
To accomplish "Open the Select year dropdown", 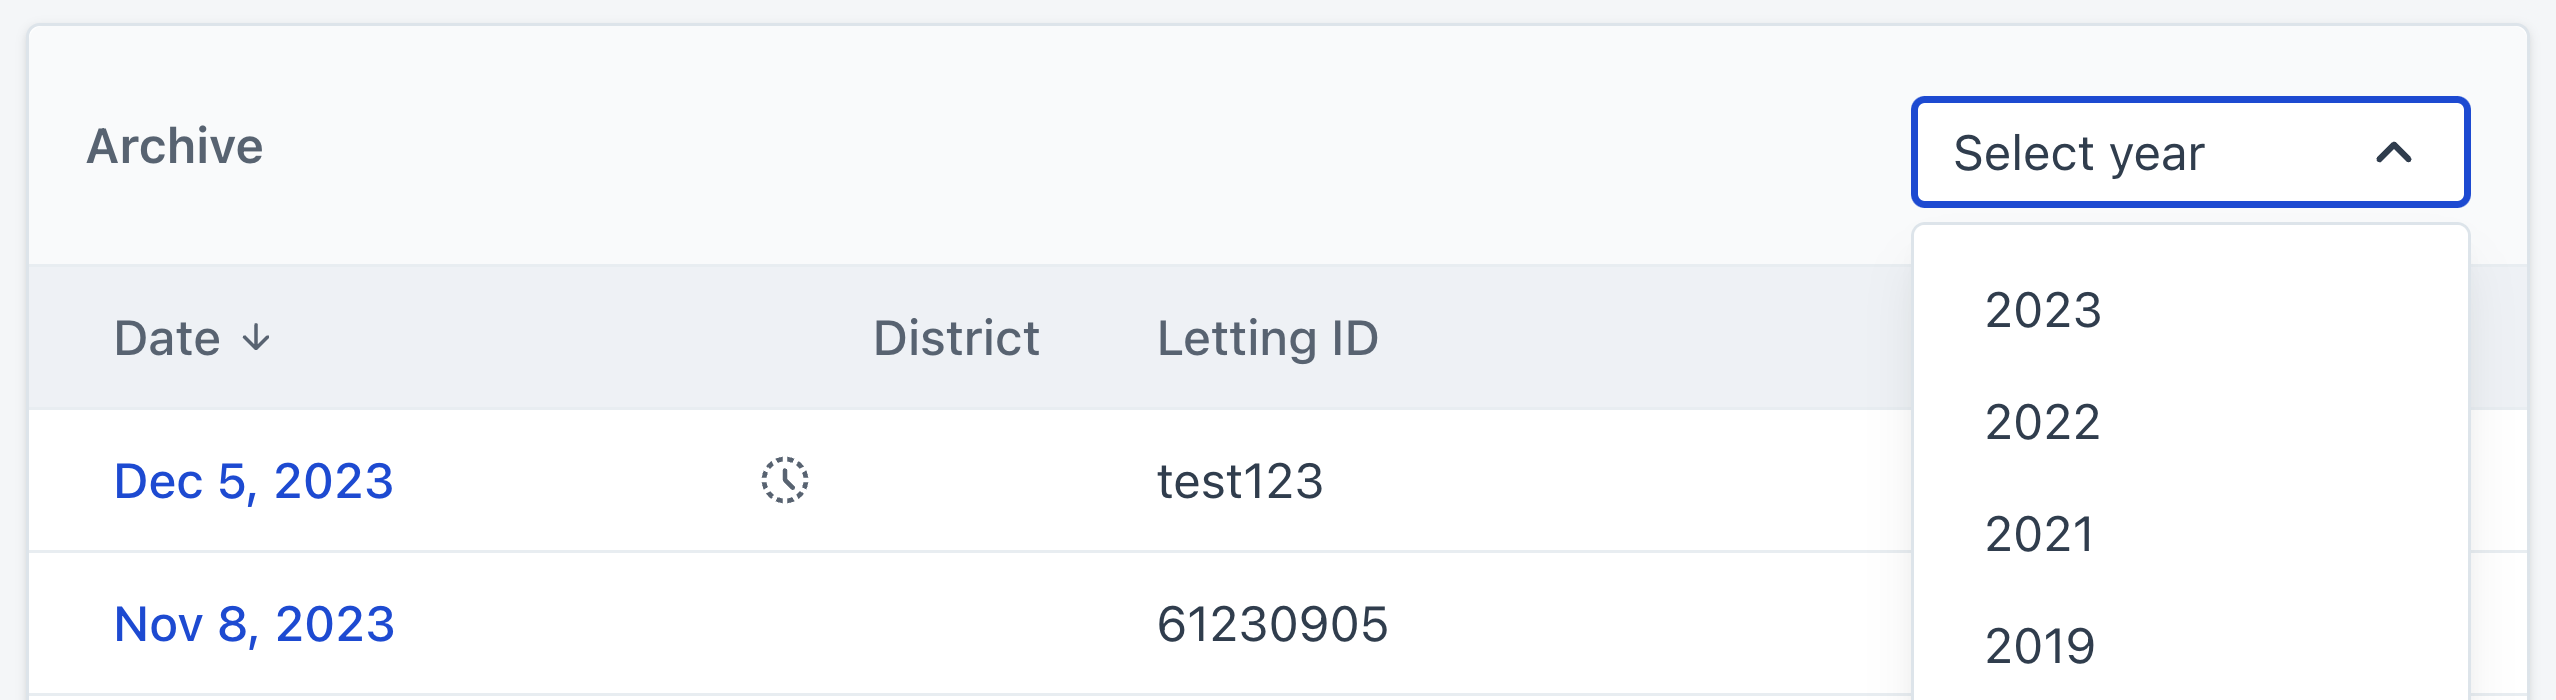I will tap(2188, 152).
